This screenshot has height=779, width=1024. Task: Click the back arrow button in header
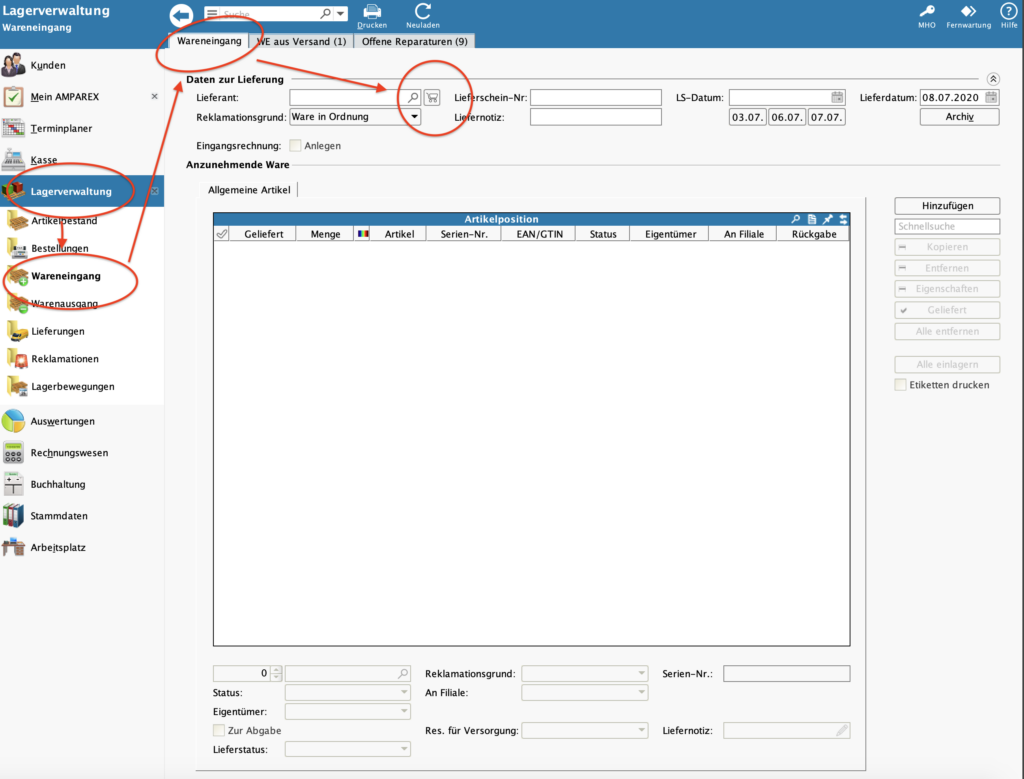coord(181,15)
